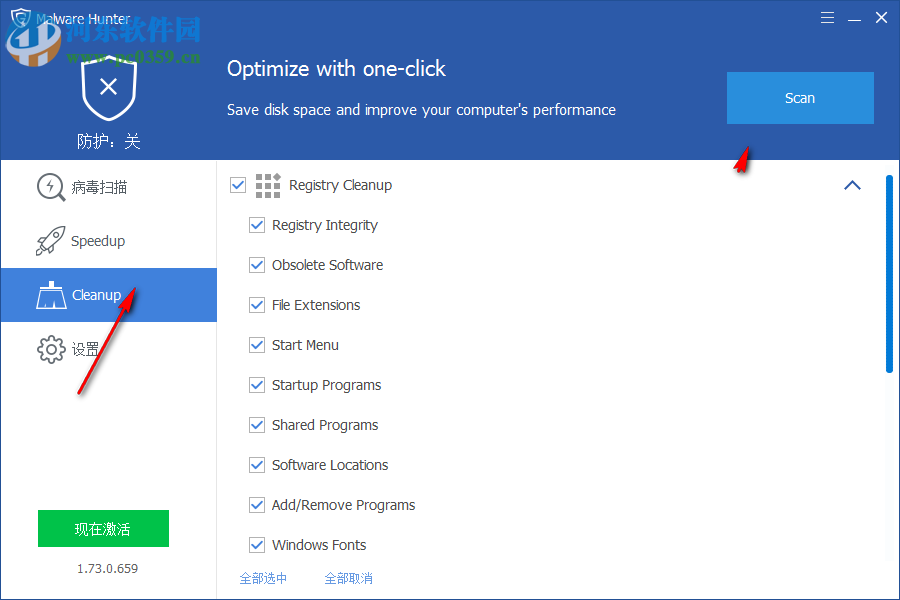Toggle the Windows Fonts checkbox
900x600 pixels.
click(x=257, y=545)
